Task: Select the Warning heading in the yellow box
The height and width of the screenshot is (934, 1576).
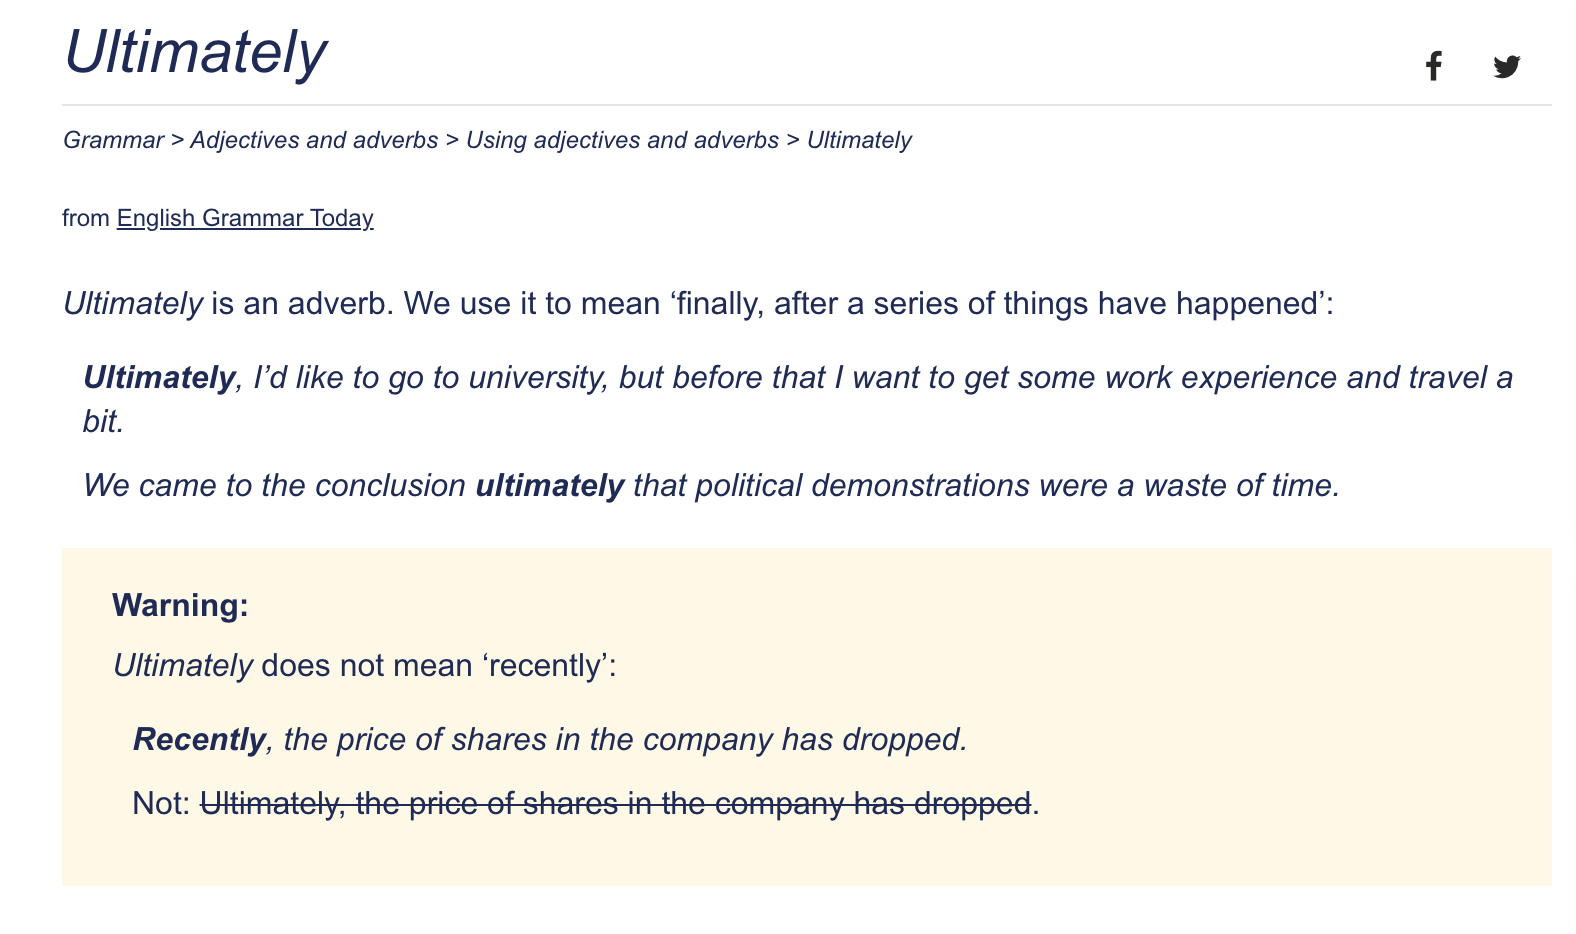Action: 181,604
